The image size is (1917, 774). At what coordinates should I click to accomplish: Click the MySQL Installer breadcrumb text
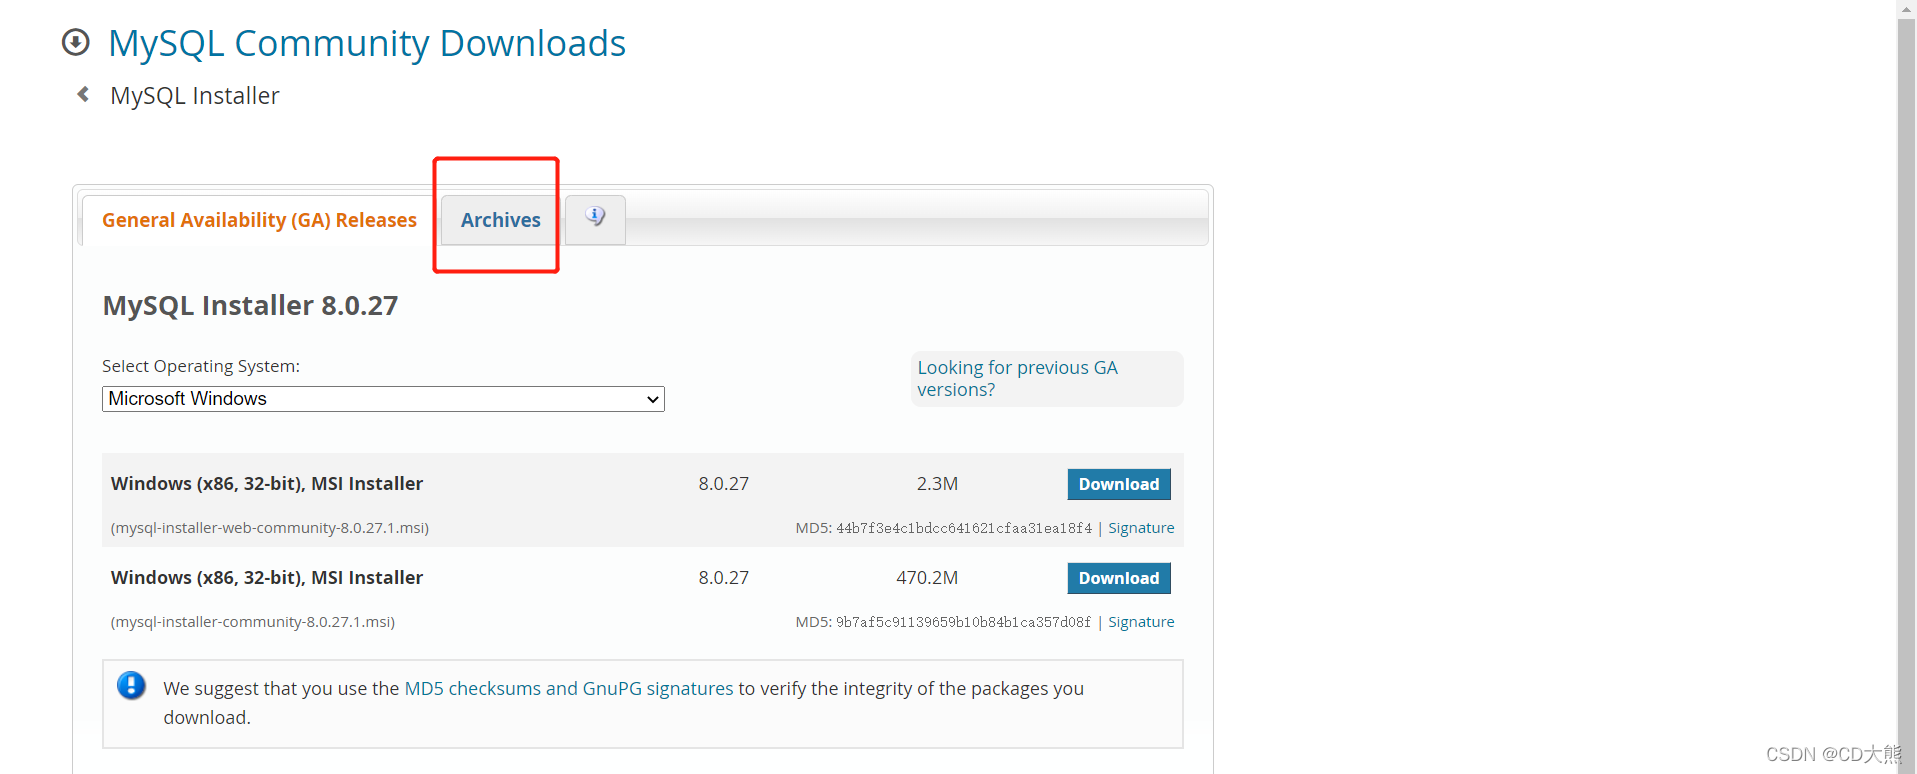195,96
